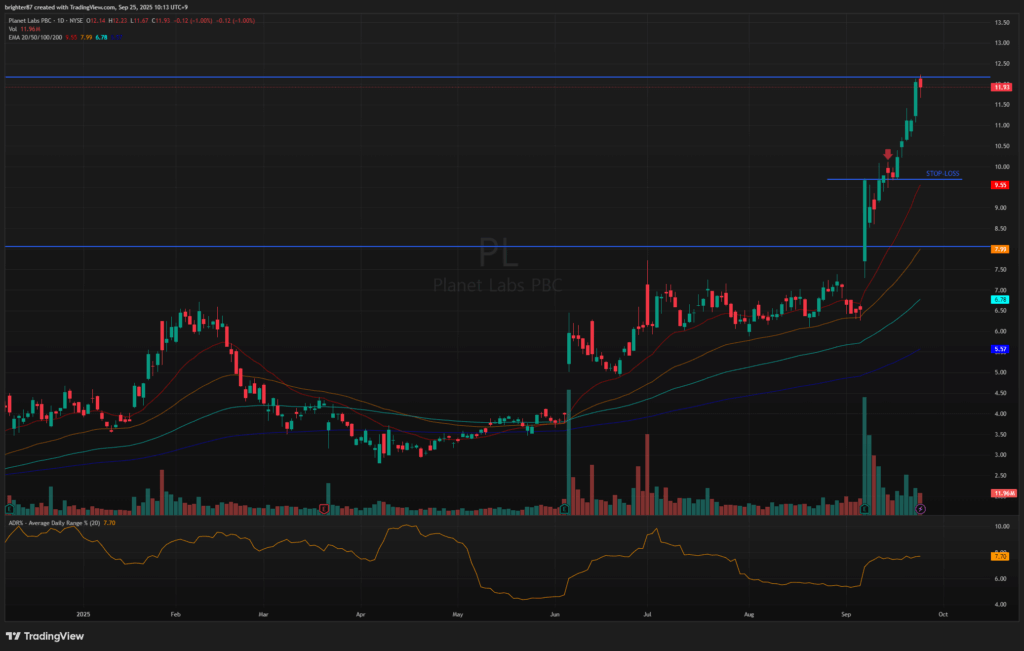Viewport: 1024px width, 651px height.
Task: Click the Mar label on the time axis
Action: 263,614
